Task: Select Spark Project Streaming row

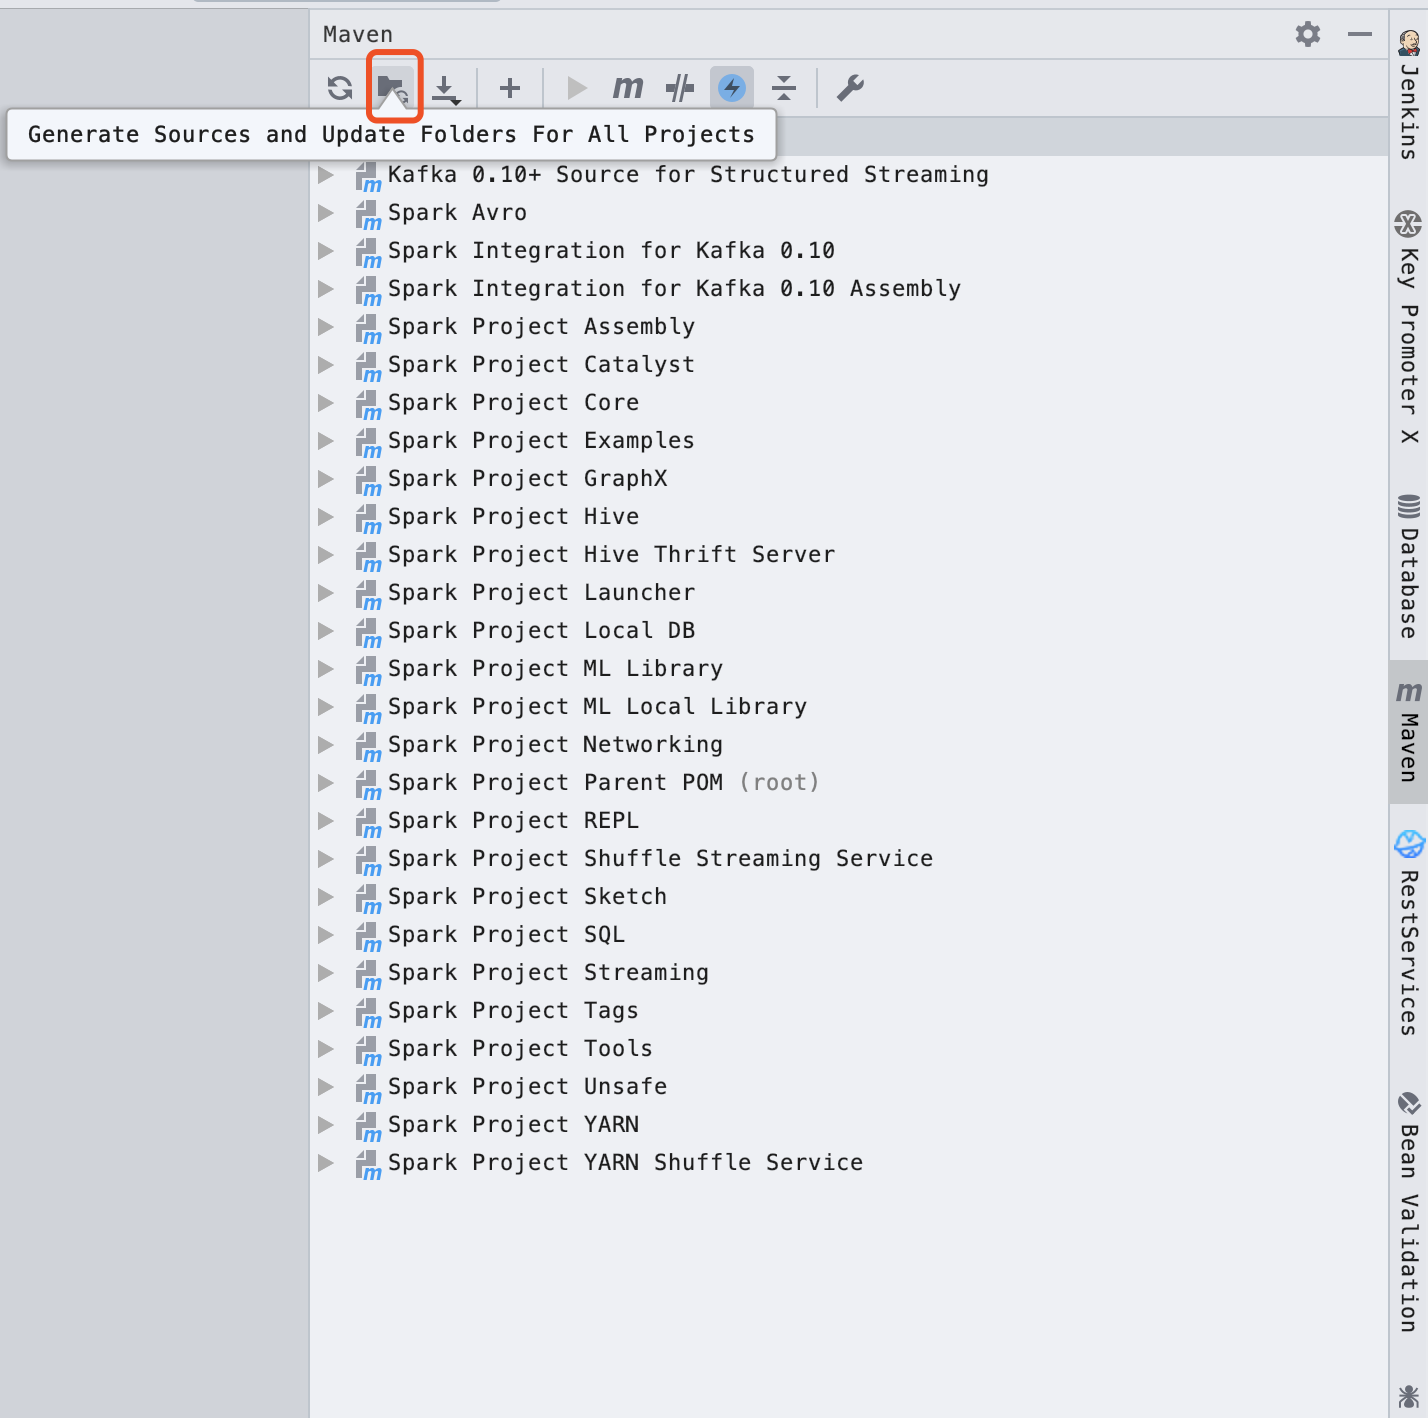Action: click(849, 973)
